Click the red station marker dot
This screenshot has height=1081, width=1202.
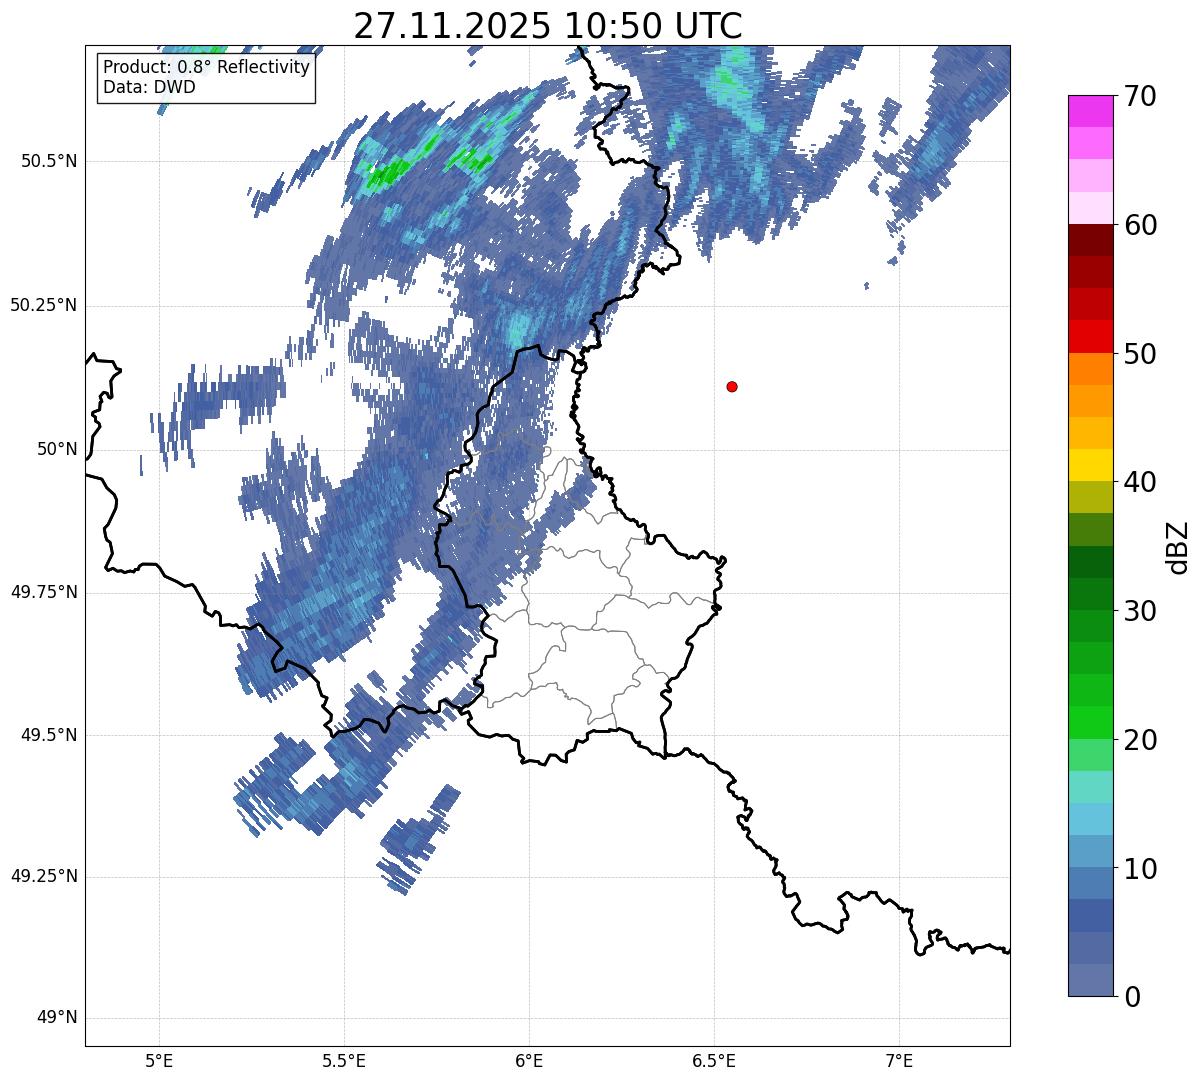(732, 386)
